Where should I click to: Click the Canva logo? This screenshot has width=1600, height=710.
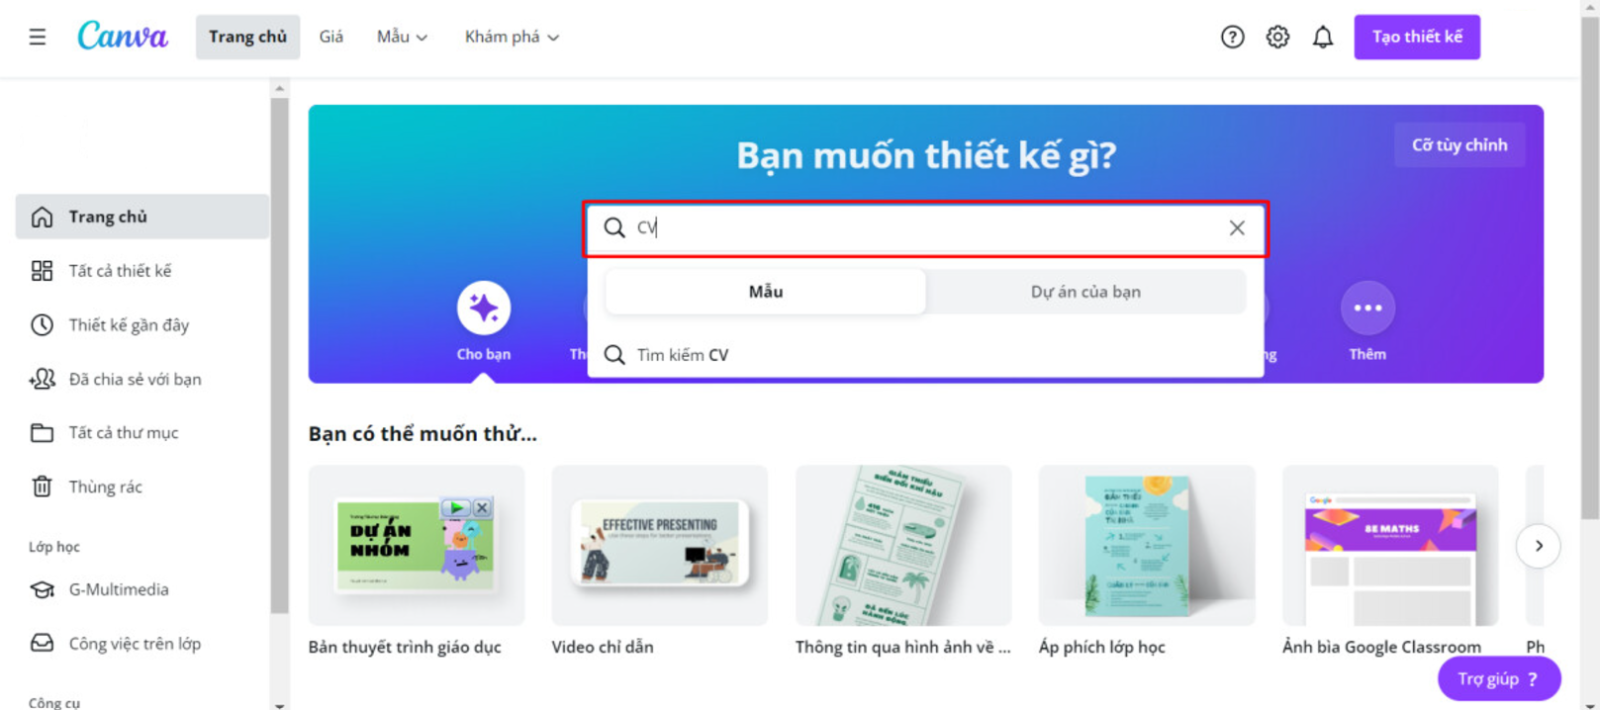pos(122,36)
